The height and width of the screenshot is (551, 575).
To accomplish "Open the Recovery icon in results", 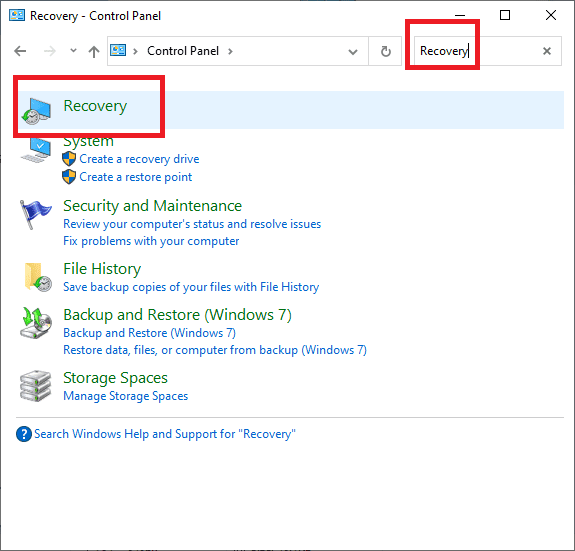I will coord(36,111).
